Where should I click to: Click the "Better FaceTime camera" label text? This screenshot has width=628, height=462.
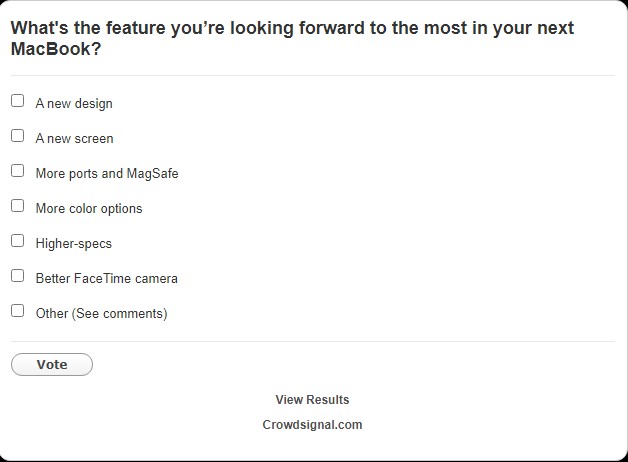pos(106,279)
